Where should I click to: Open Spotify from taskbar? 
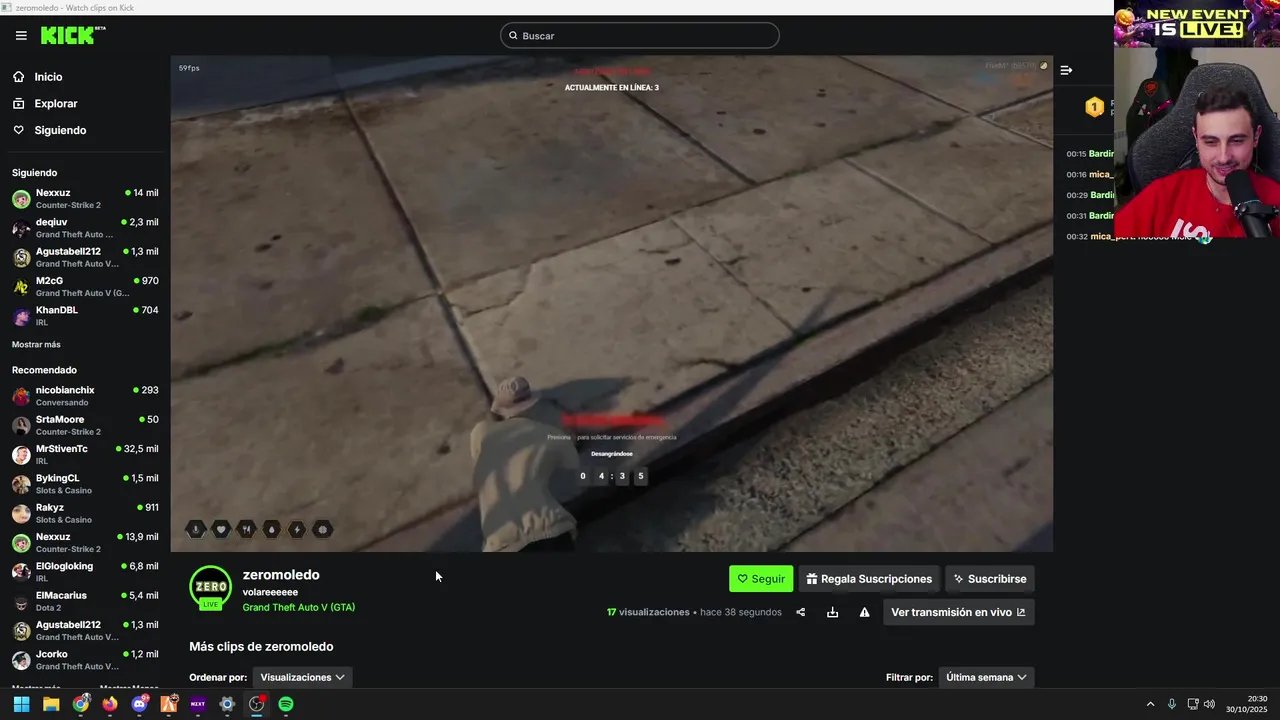(x=286, y=704)
